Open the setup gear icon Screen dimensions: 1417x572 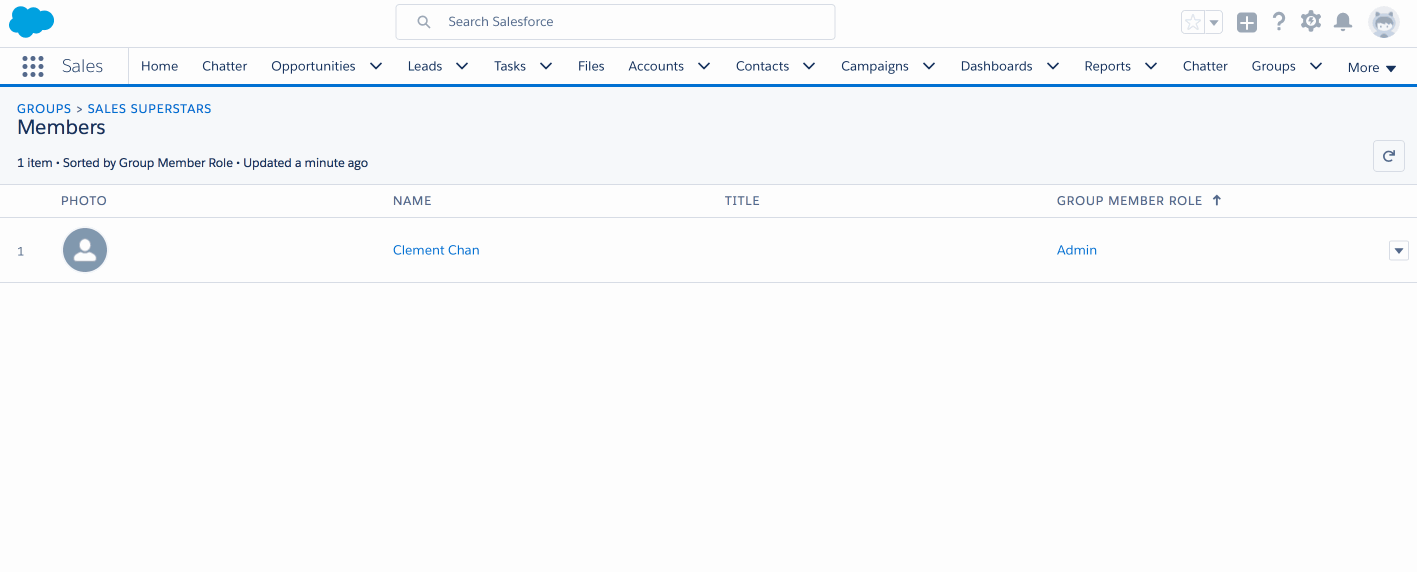[1310, 21]
